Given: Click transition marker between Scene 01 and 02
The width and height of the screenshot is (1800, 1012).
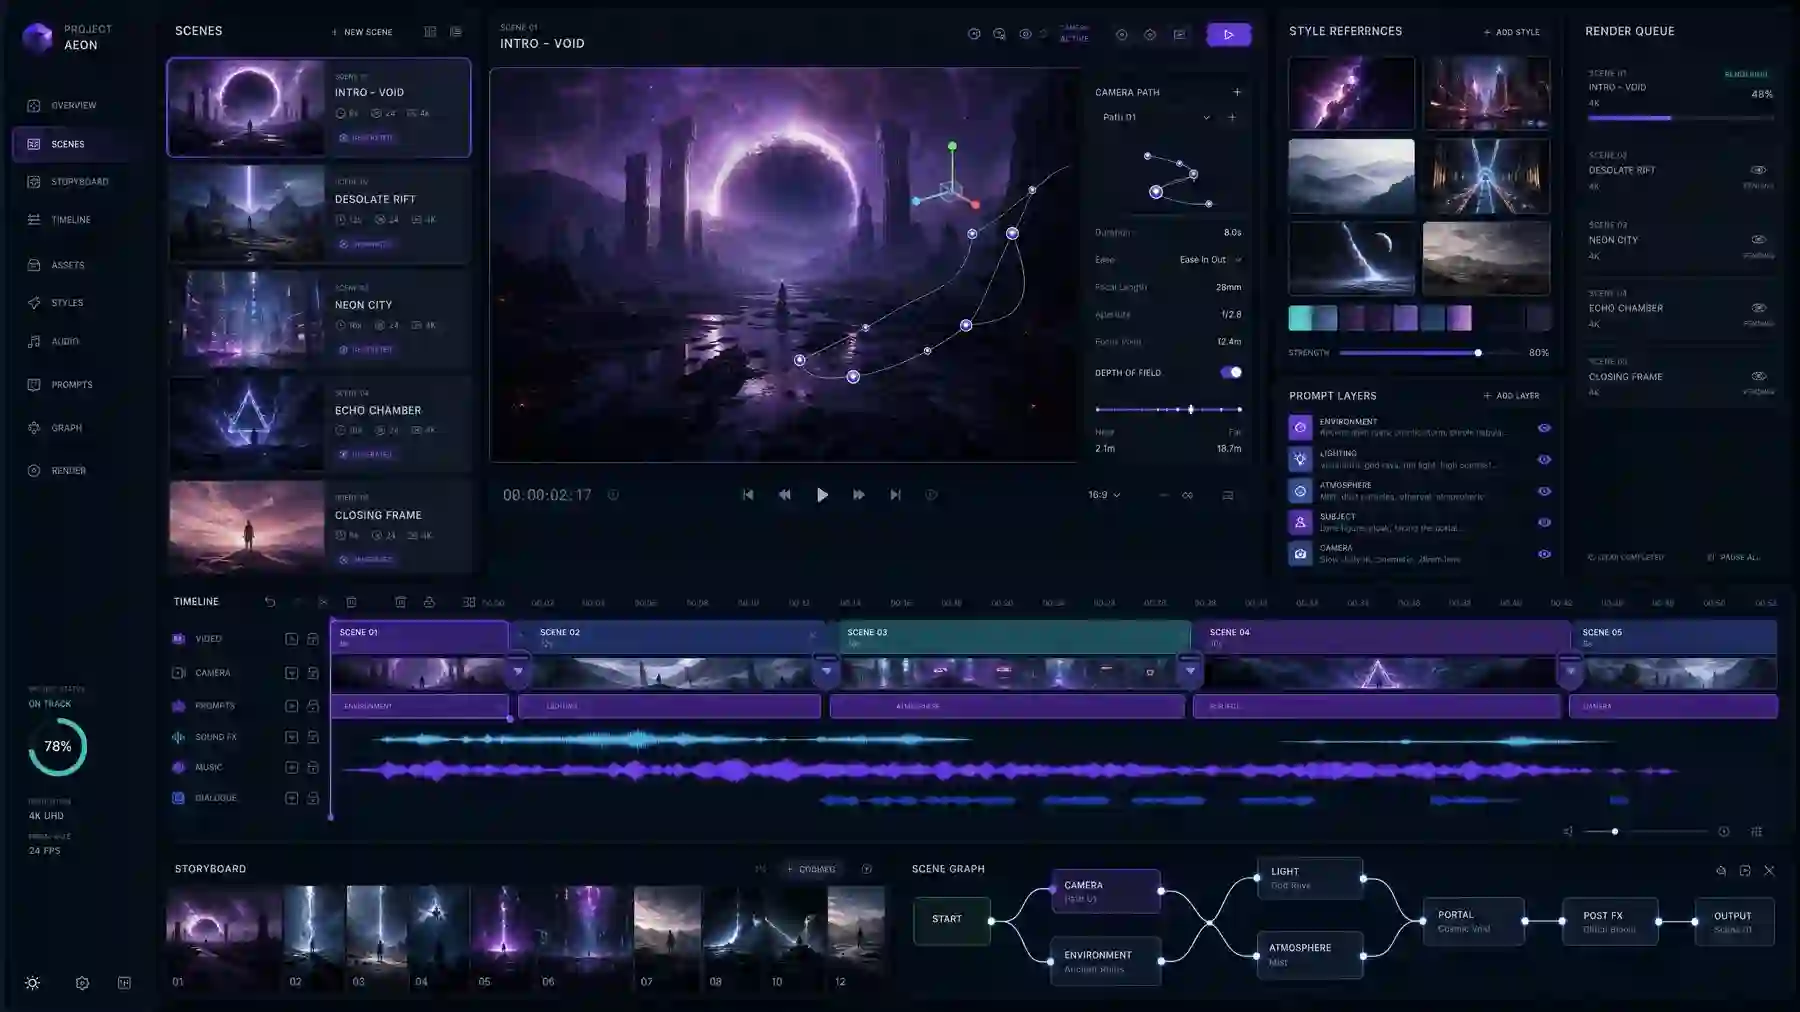Looking at the screenshot, I should pyautogui.click(x=518, y=671).
